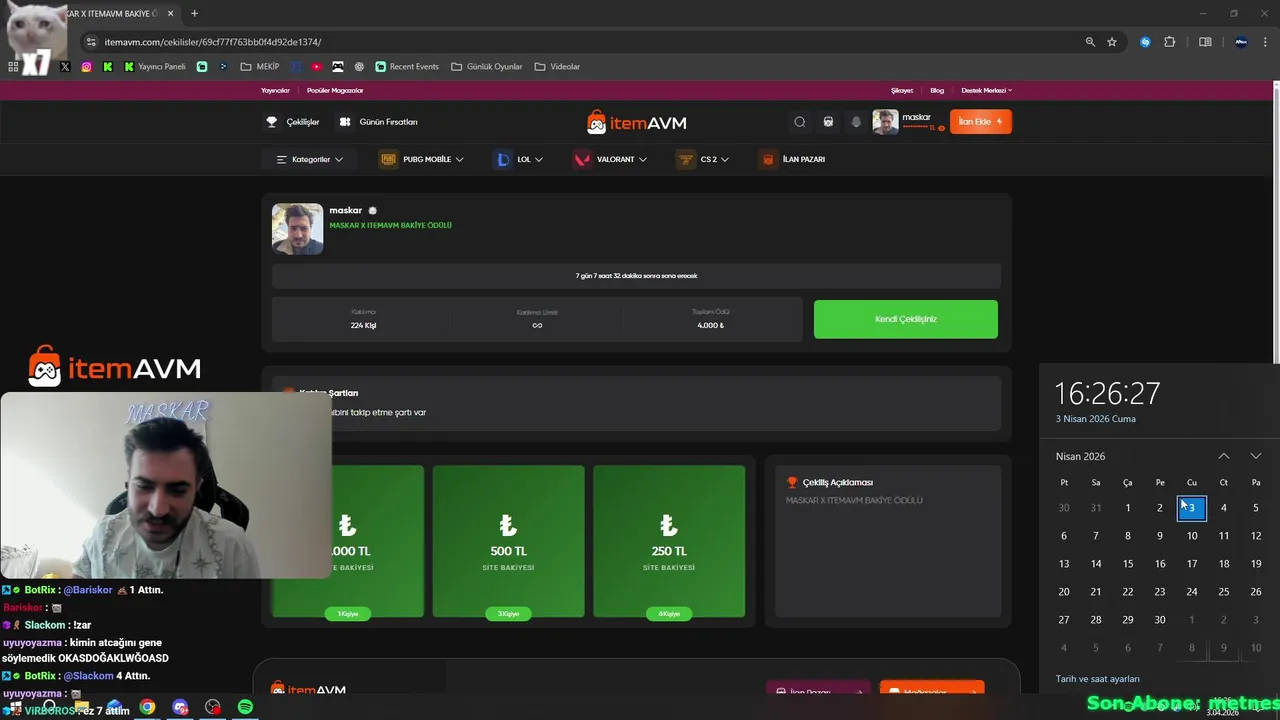
Task: Expand the Destek Merkezi dropdown
Action: pos(987,90)
